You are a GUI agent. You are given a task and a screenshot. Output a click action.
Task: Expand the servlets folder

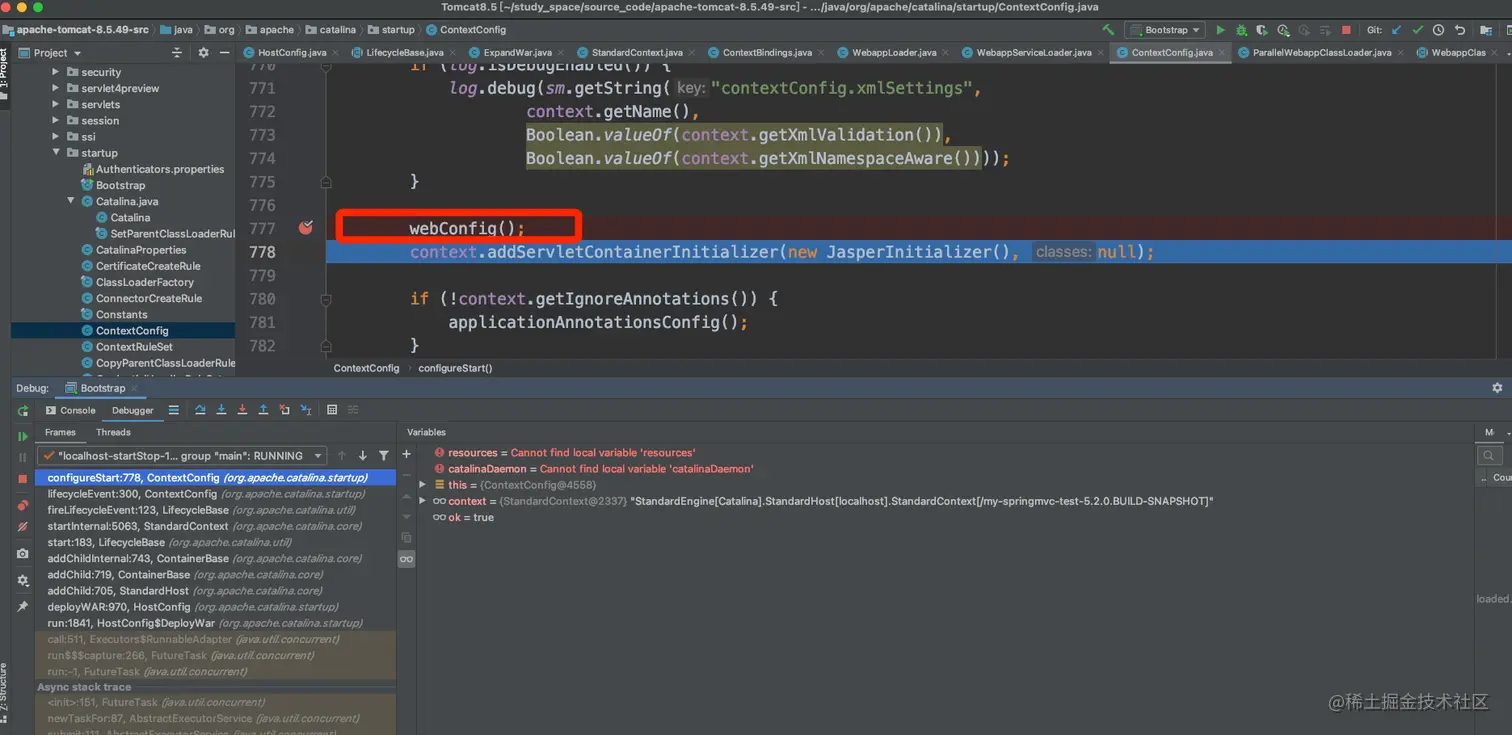(56, 104)
